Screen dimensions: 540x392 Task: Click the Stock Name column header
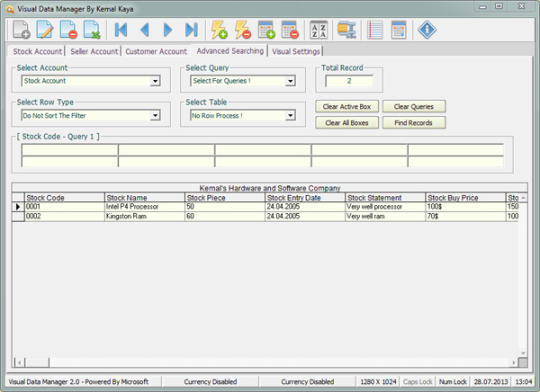(x=144, y=198)
